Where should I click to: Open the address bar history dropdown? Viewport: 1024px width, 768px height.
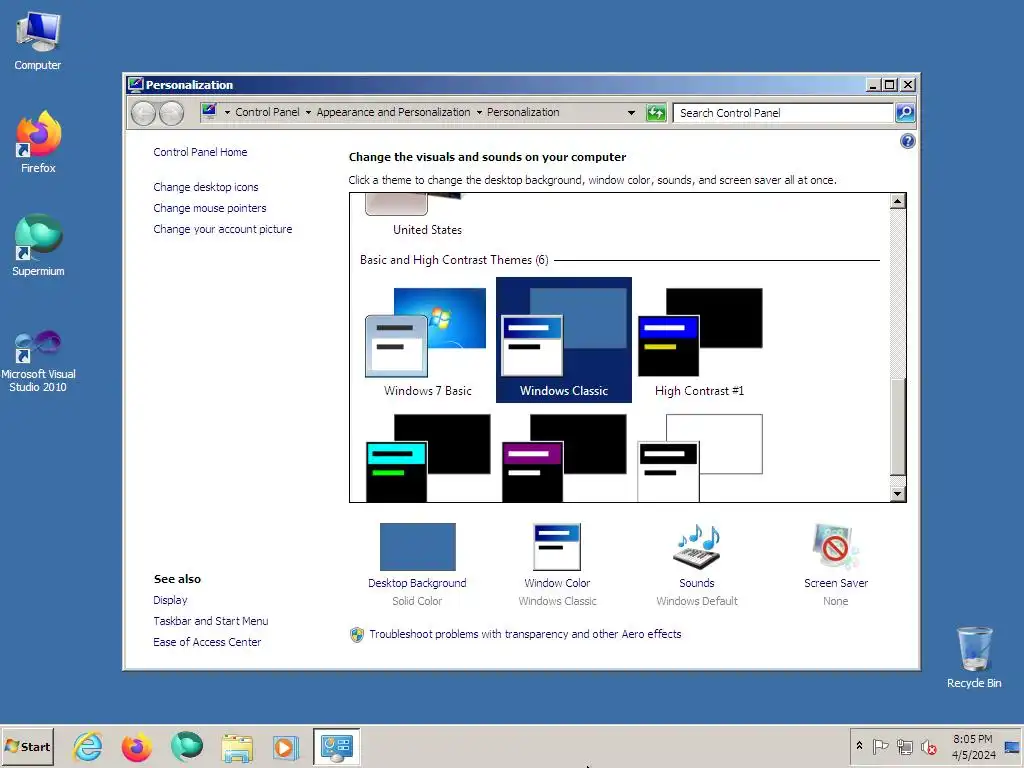coord(631,113)
